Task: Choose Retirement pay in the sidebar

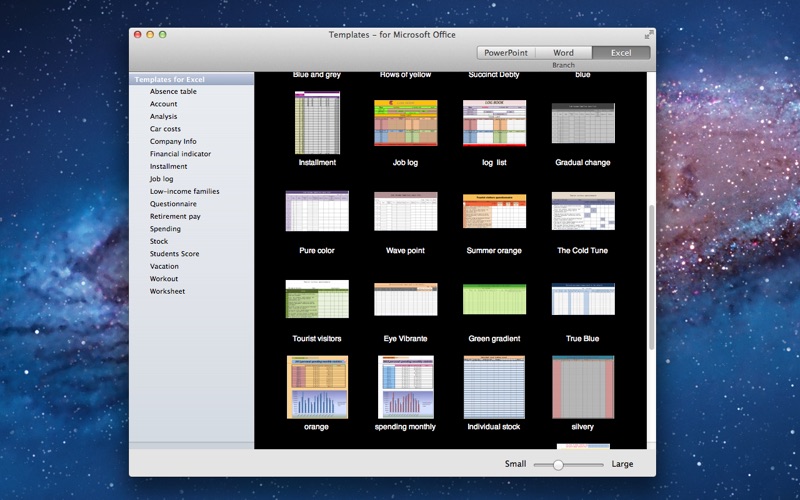Action: point(175,216)
